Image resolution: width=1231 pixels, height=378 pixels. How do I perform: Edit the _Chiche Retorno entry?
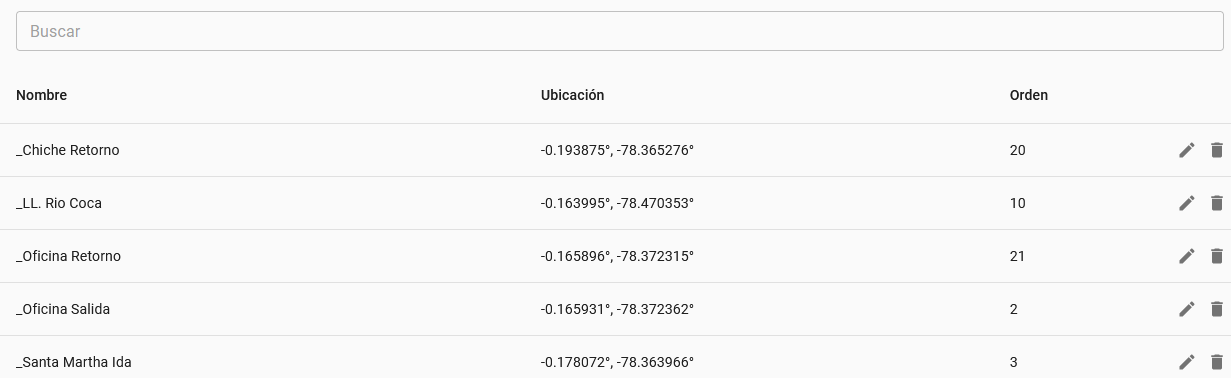(1187, 150)
